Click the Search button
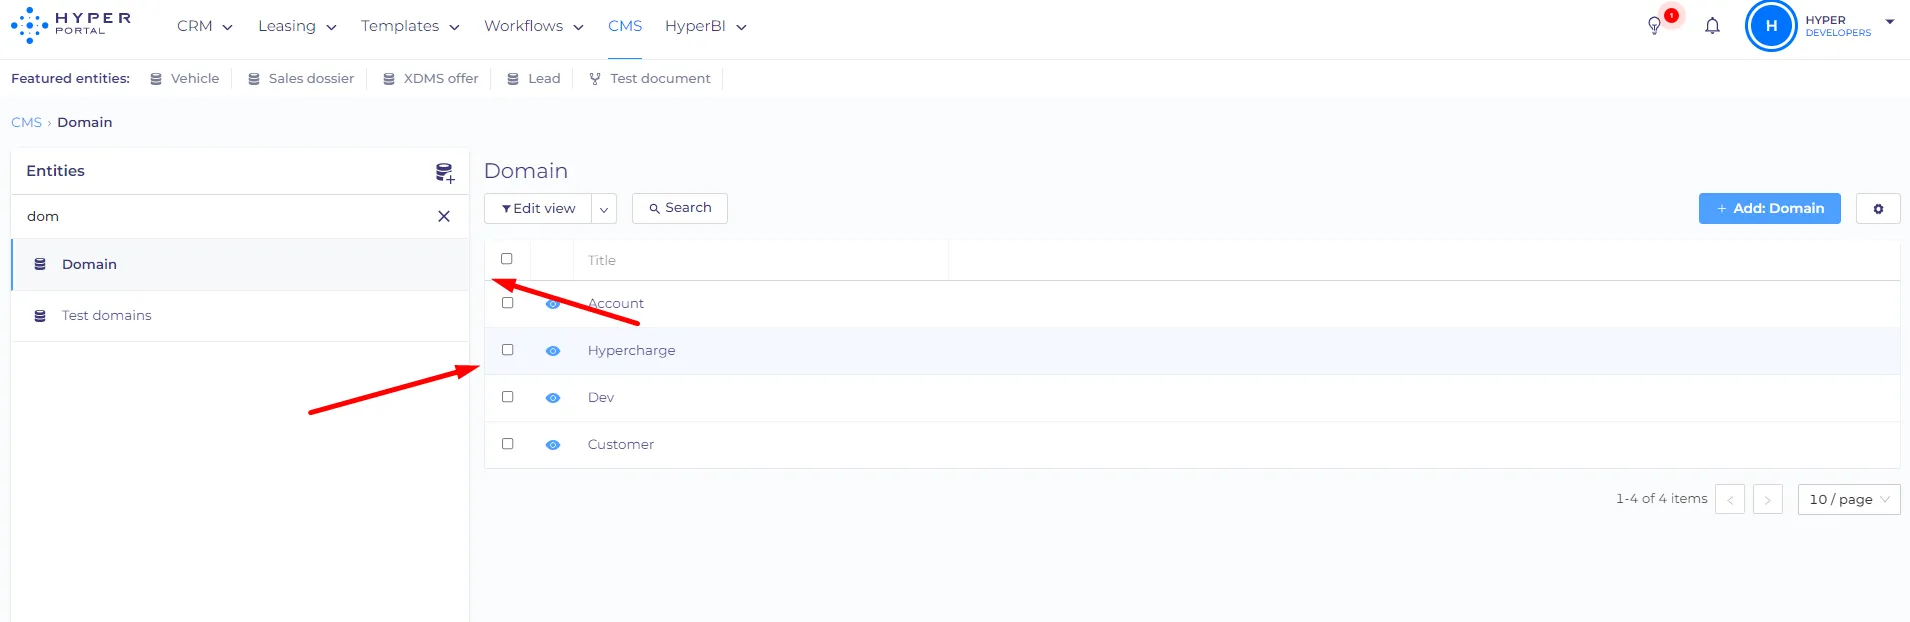The image size is (1910, 622). [680, 208]
